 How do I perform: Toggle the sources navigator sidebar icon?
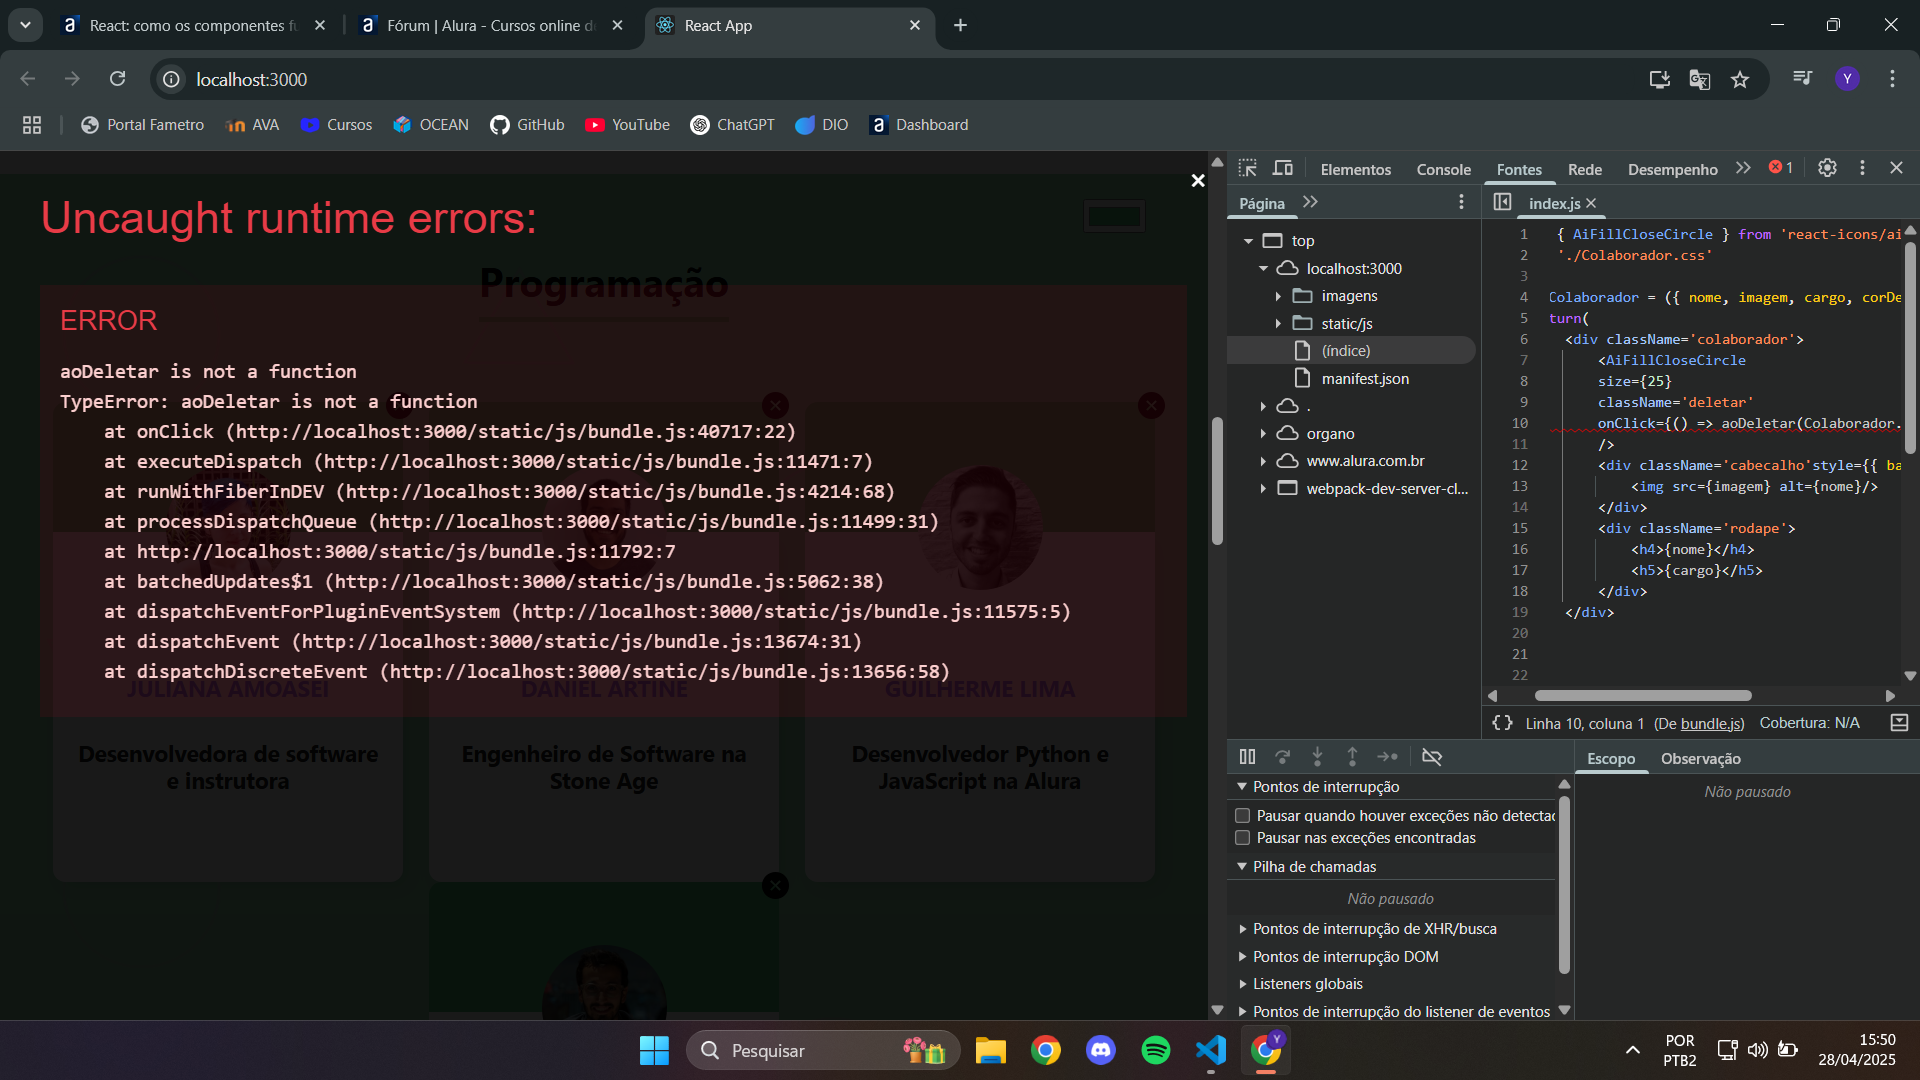pos(1502,202)
